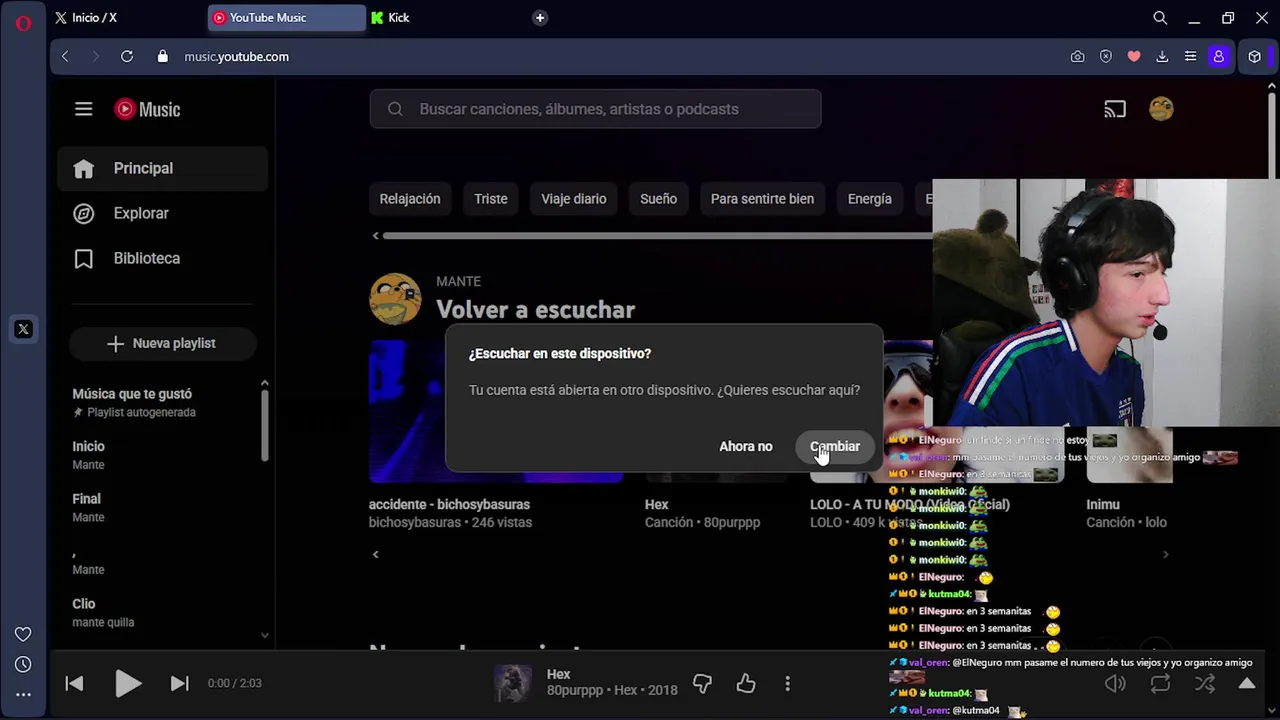Like the song Hex
This screenshot has height=720, width=1280.
[x=746, y=684]
